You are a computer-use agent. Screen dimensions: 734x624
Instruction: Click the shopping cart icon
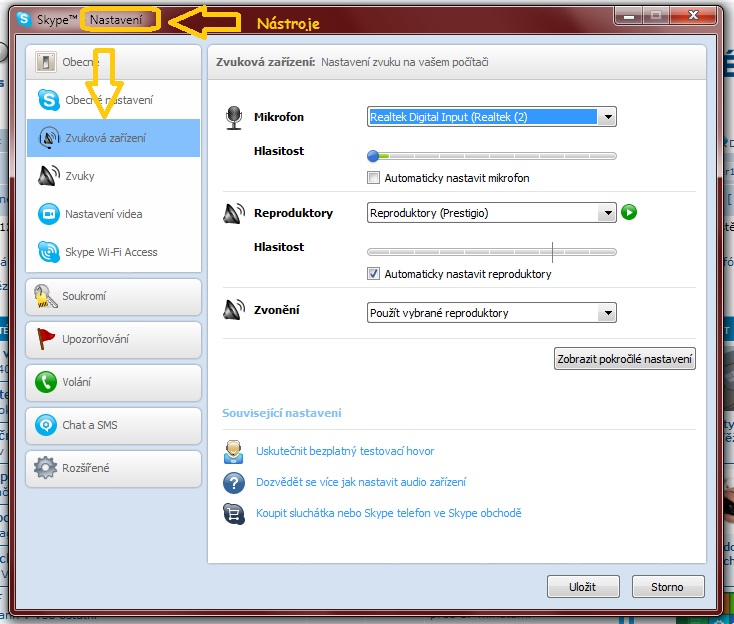234,514
